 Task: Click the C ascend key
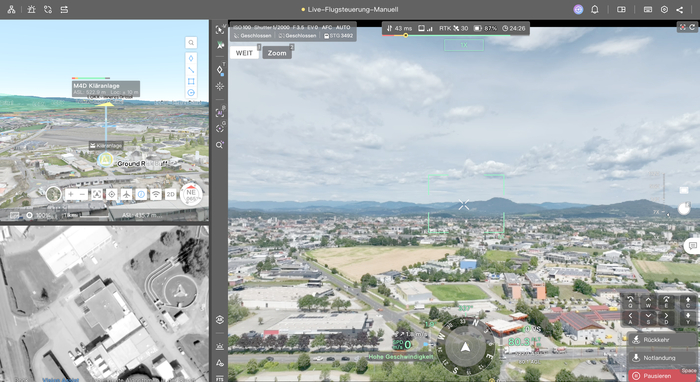(x=688, y=302)
